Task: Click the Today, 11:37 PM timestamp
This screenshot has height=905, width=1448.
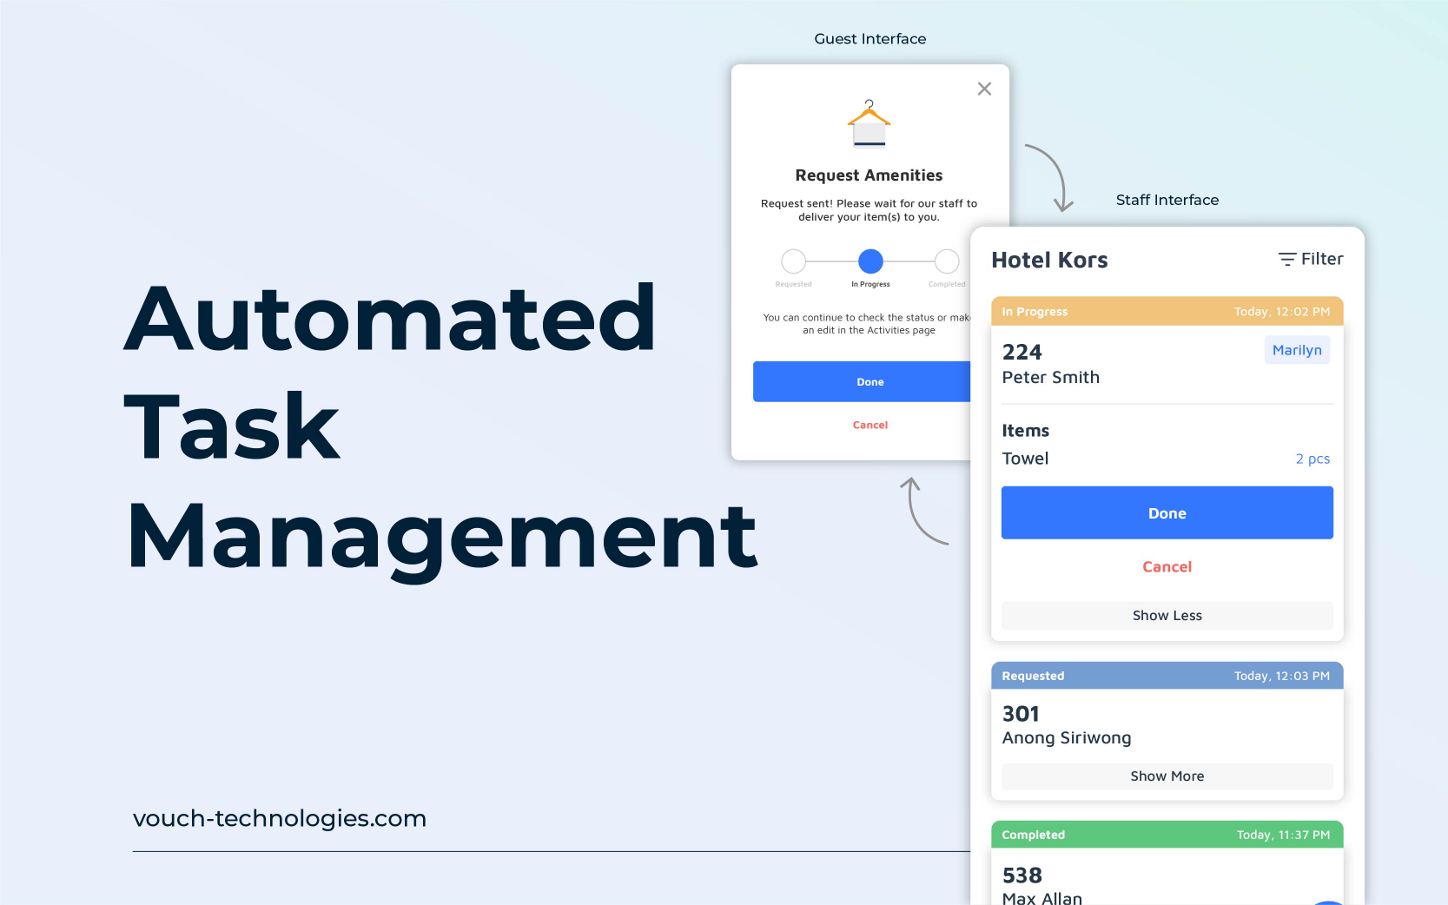Action: tap(1283, 835)
